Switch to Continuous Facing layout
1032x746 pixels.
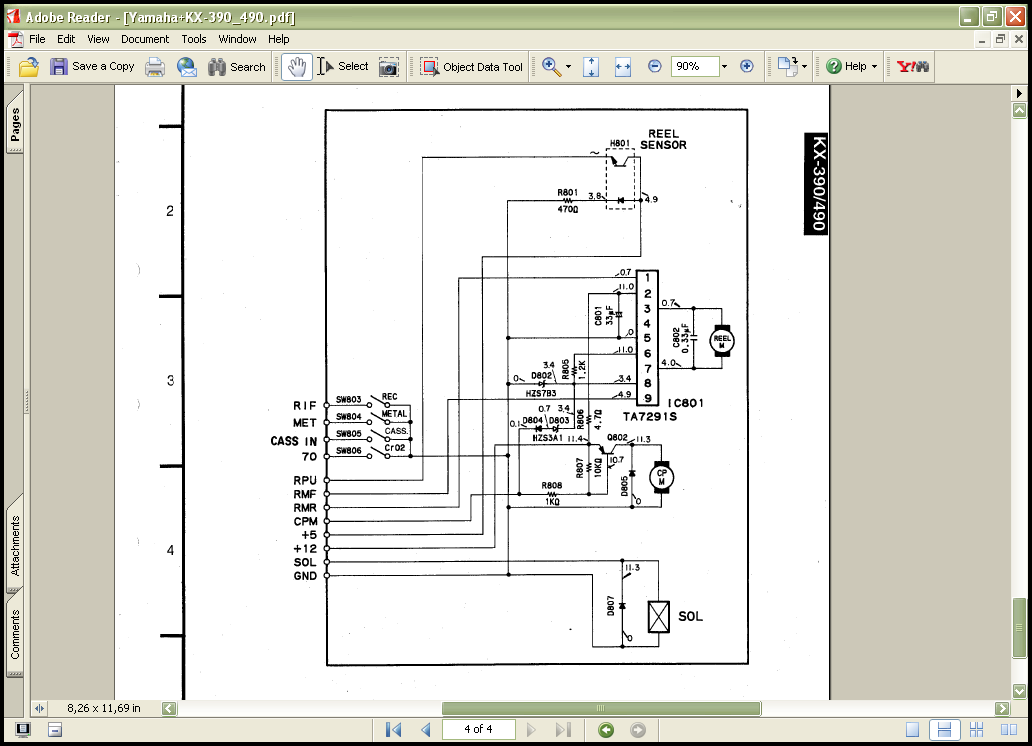click(977, 730)
